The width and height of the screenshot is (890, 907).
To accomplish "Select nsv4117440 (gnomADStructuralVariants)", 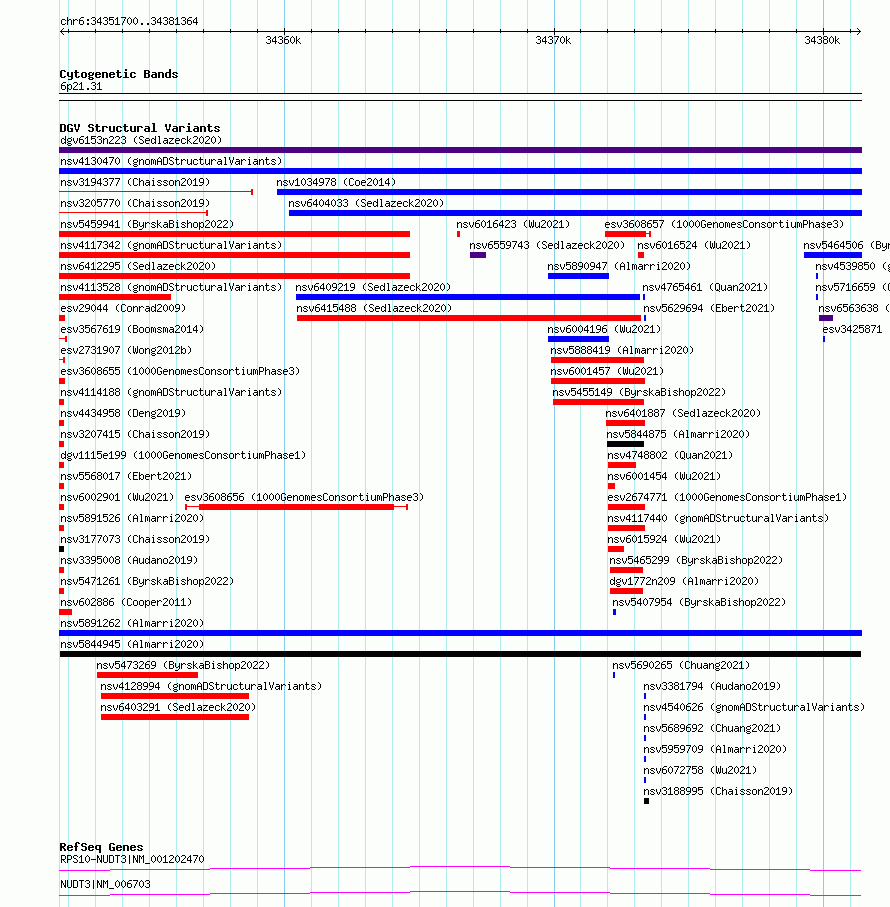I will coord(718,518).
